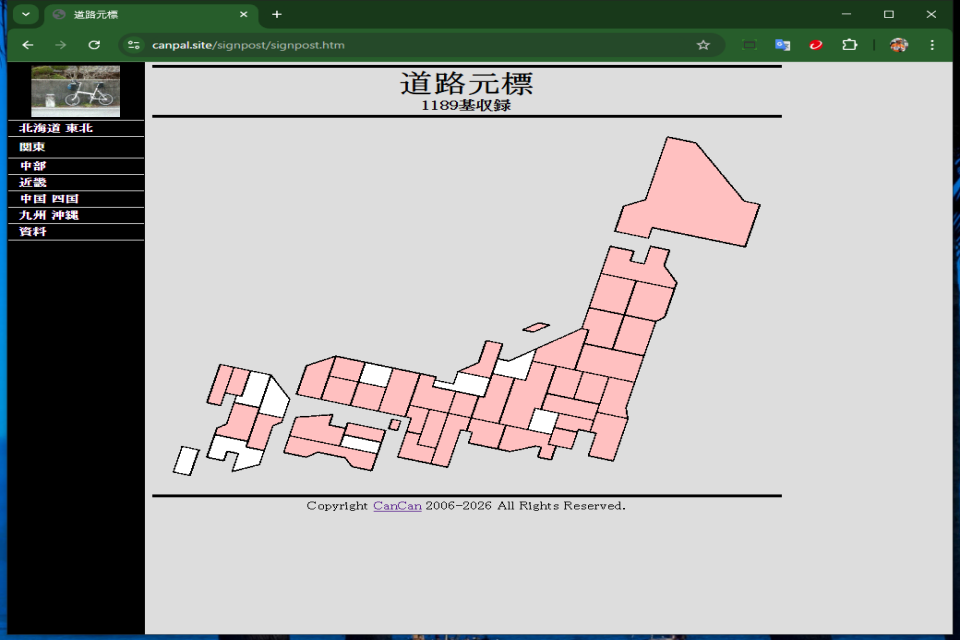Open 北海道 東北 in the sidebar
The width and height of the screenshot is (960, 640).
tap(56, 128)
